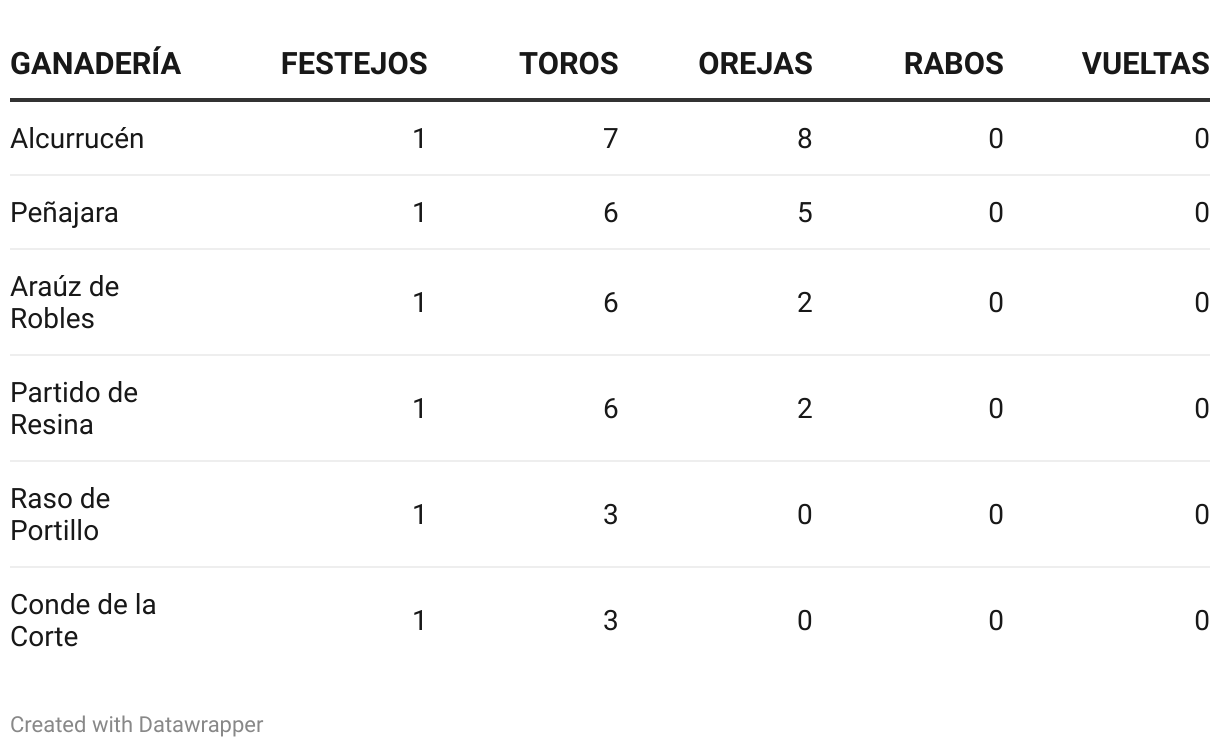This screenshot has height=748, width=1220.
Task: Click the Raso de Portillo cell
Action: pos(60,514)
